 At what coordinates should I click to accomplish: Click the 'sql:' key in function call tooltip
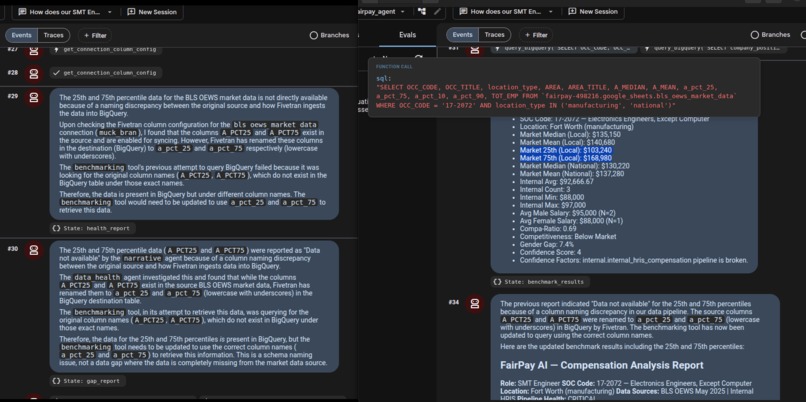383,79
